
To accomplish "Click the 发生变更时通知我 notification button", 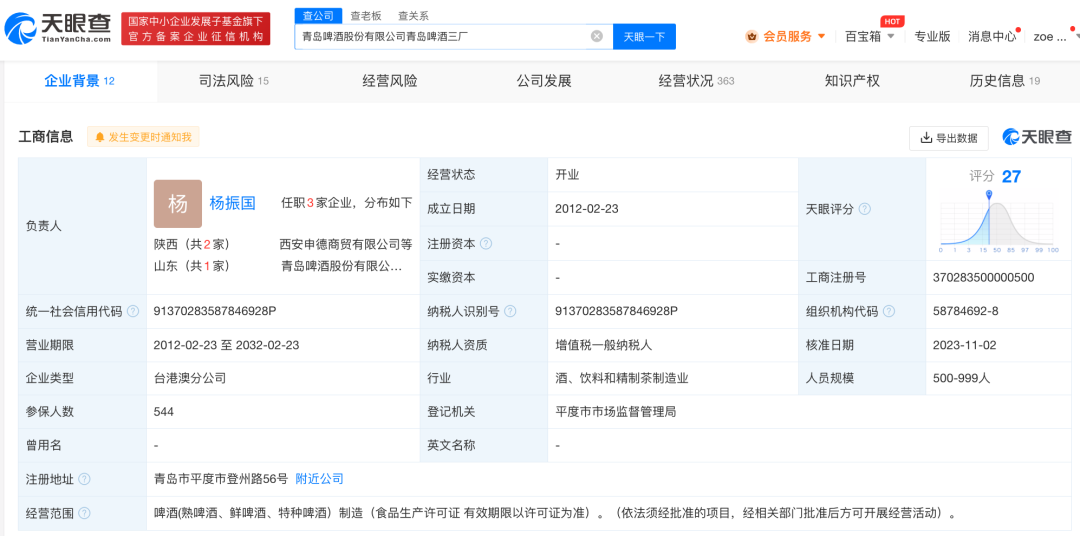I will pos(143,137).
